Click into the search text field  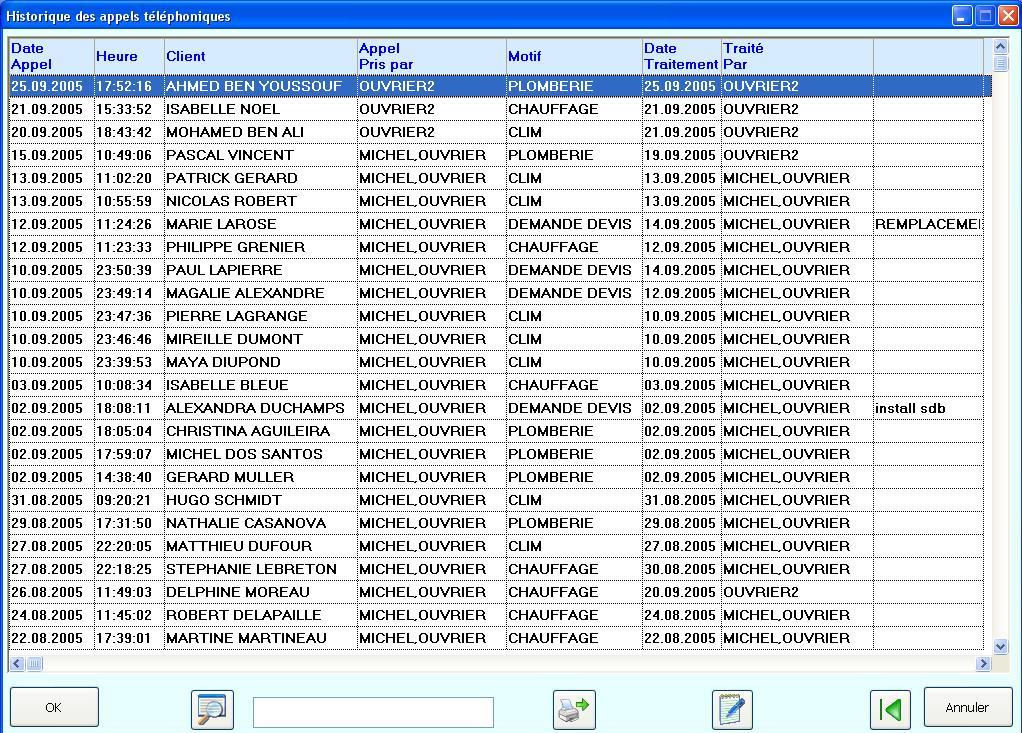point(373,712)
